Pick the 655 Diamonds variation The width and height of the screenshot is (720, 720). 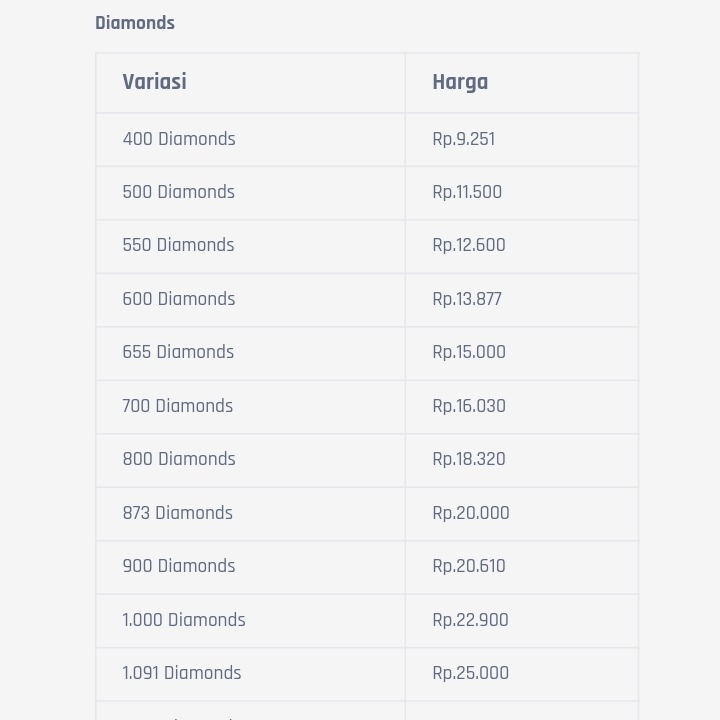(178, 352)
